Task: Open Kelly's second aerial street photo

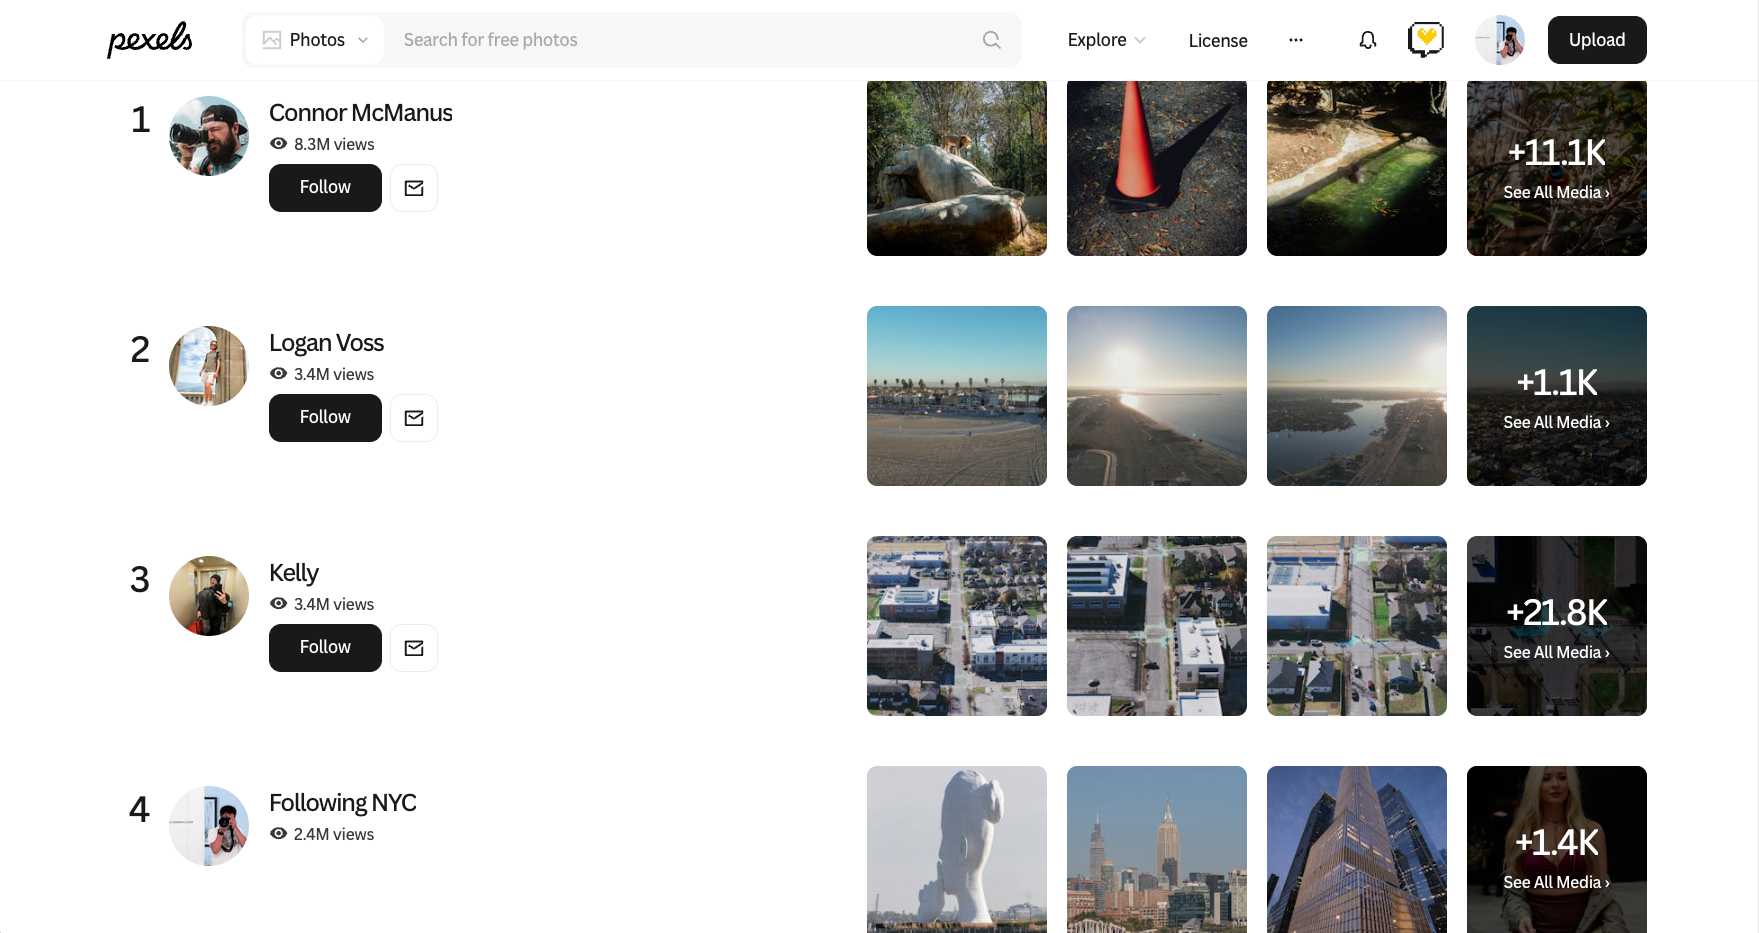Action: click(1157, 626)
